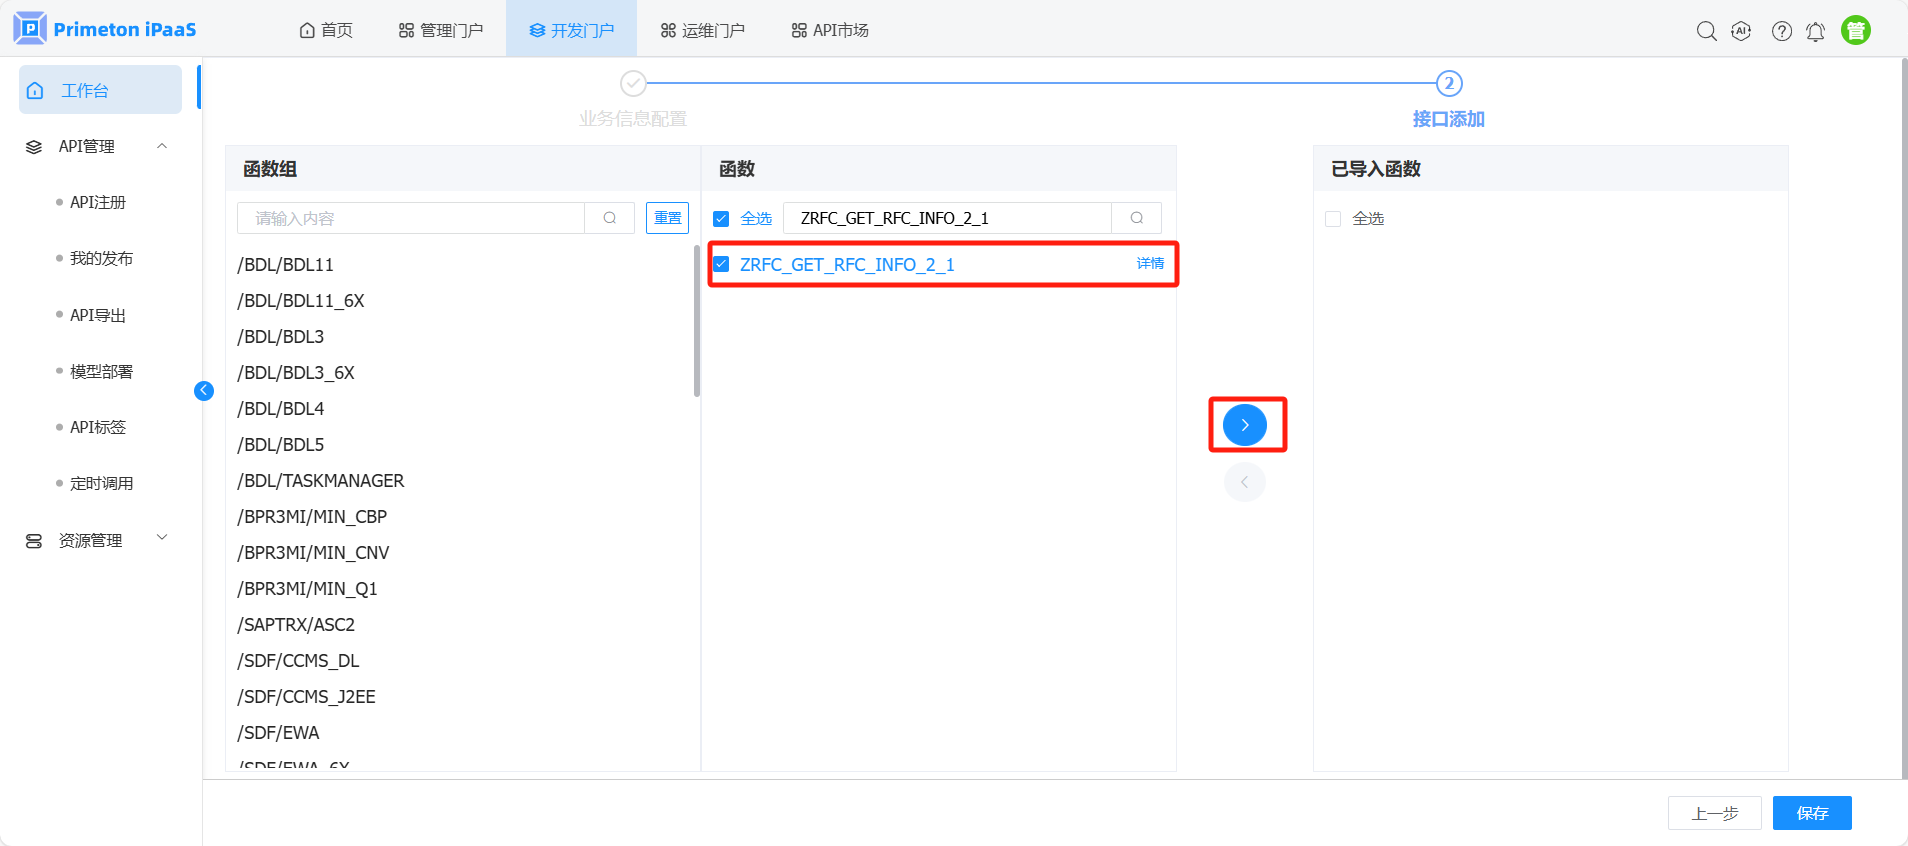Click the global search magnifier icon

click(1706, 31)
